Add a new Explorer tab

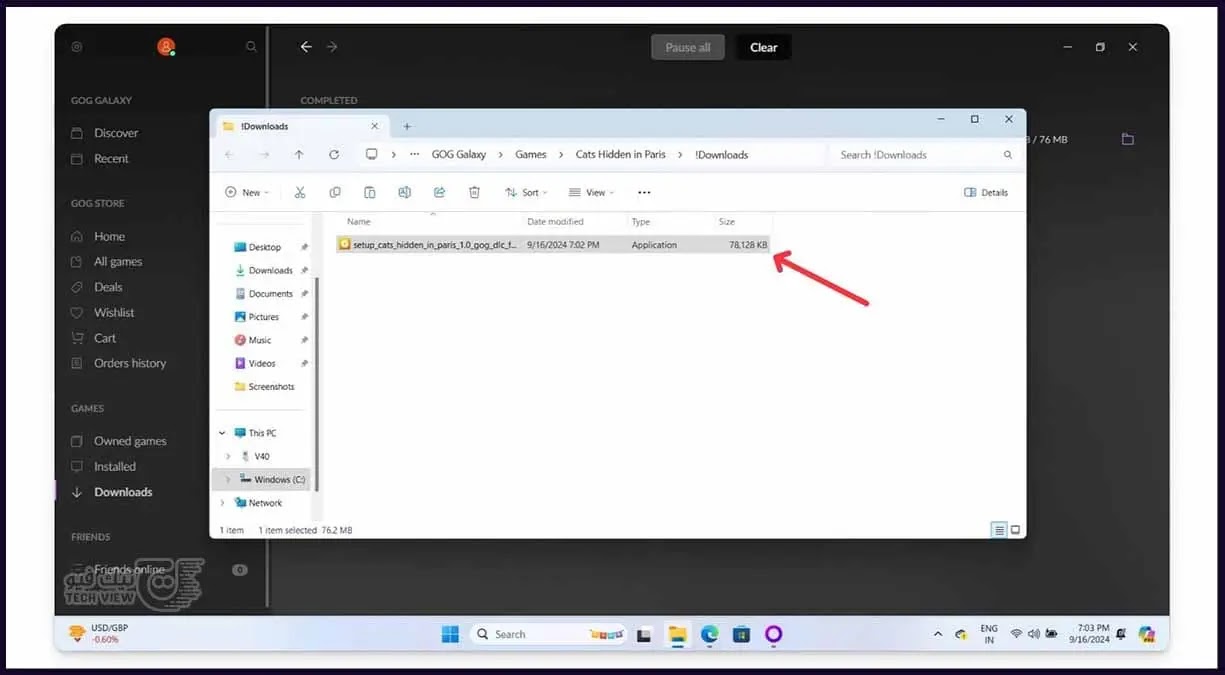[x=407, y=126]
